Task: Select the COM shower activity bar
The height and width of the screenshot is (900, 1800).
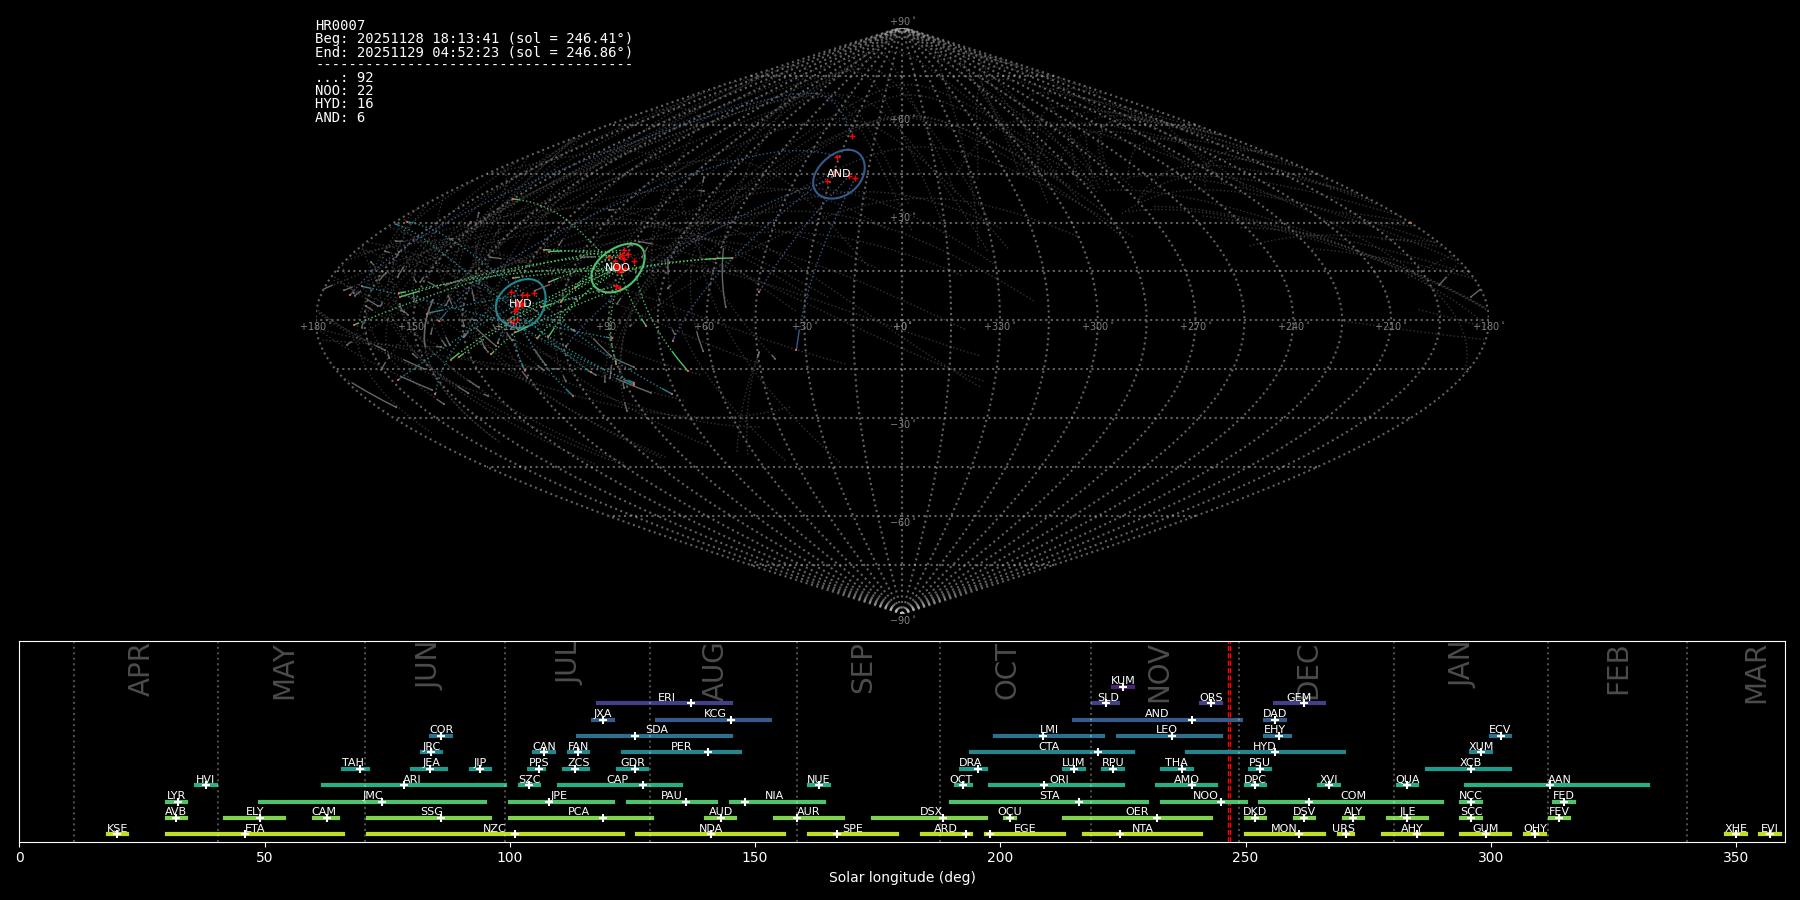Action: (1380, 802)
